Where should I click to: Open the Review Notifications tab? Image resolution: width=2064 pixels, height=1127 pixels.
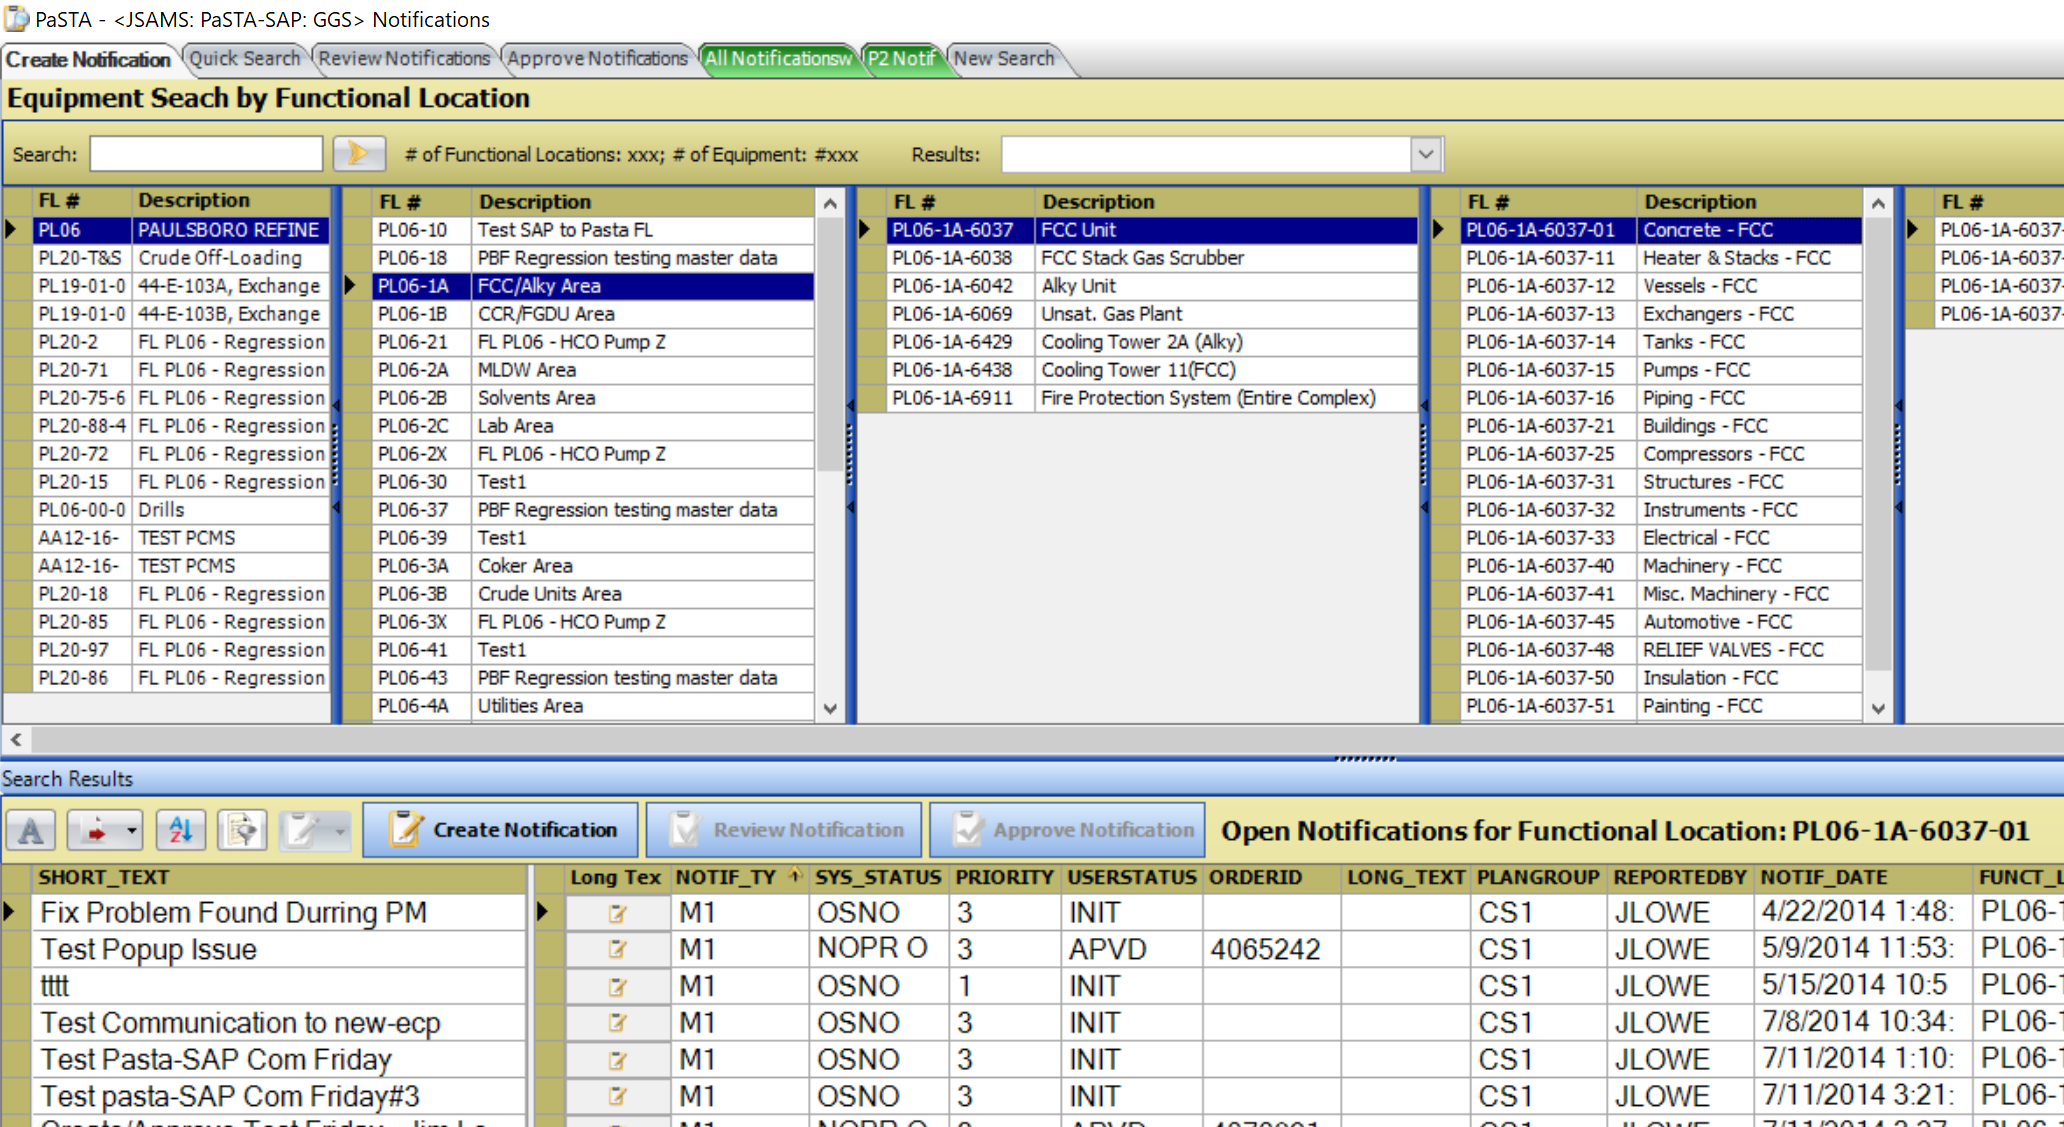tap(404, 58)
